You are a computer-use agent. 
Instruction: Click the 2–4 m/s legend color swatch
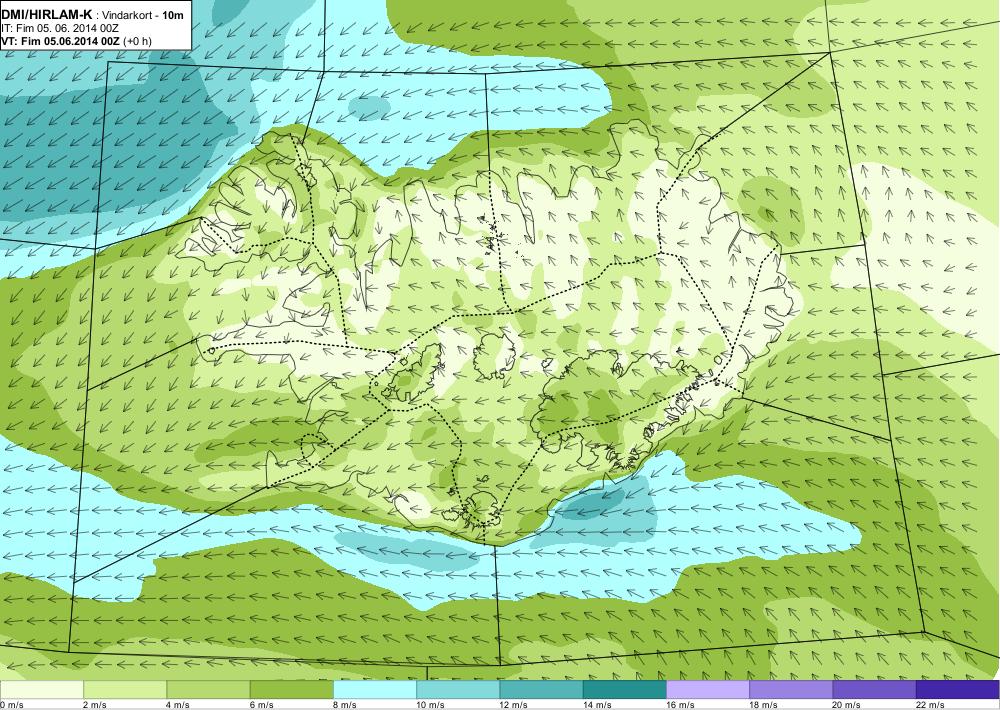tap(125, 690)
